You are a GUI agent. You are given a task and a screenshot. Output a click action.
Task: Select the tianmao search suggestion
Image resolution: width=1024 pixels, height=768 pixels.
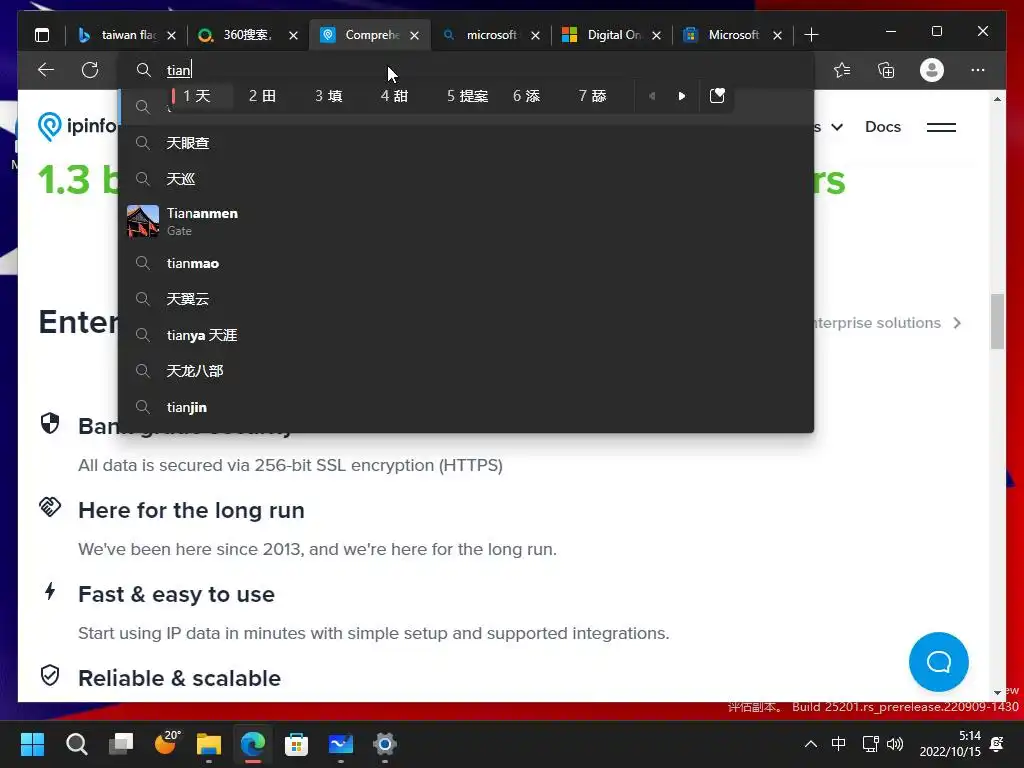pyautogui.click(x=466, y=263)
